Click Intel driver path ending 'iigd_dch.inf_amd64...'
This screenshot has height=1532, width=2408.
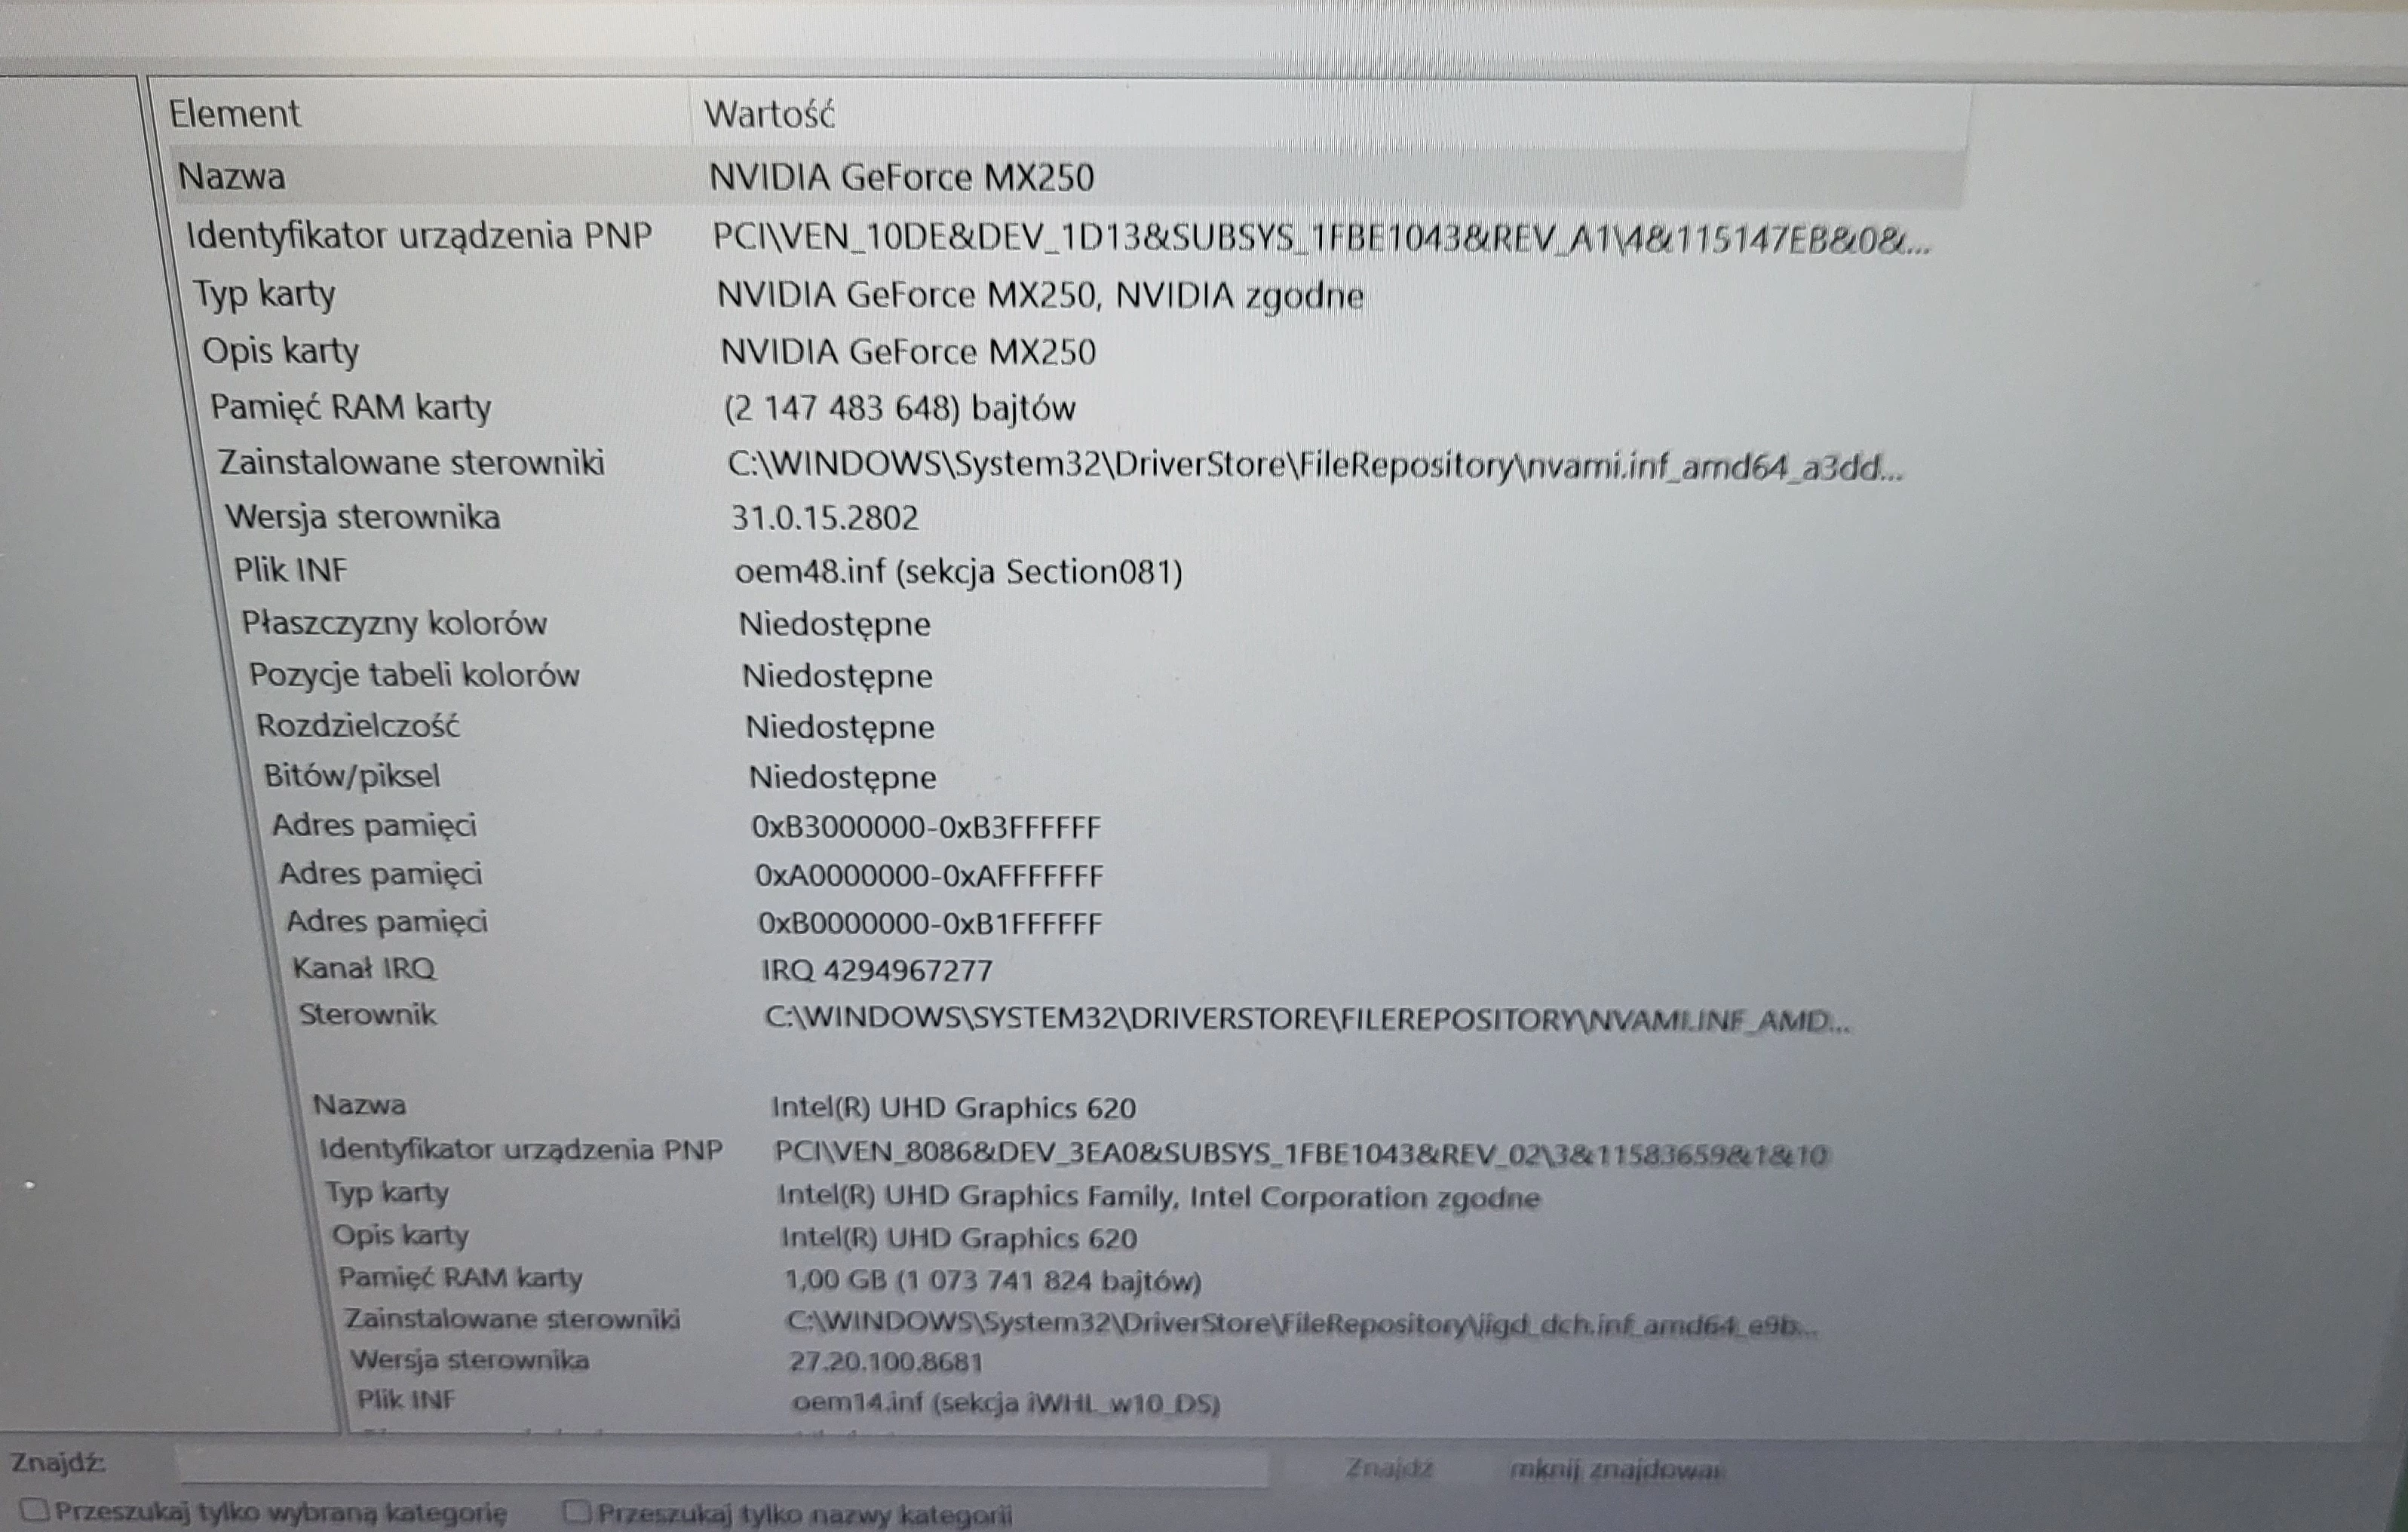tap(1302, 1324)
